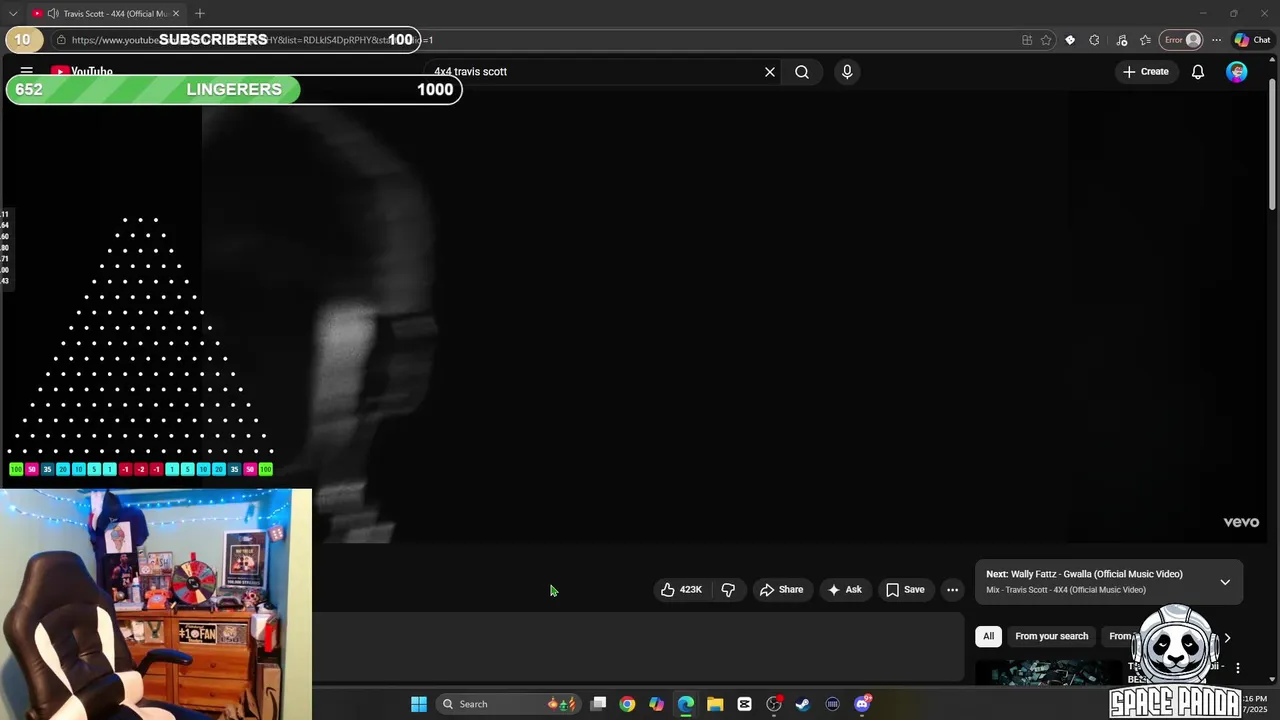Image resolution: width=1280 pixels, height=720 pixels.
Task: Expand the Next up playlist panel
Action: pyautogui.click(x=1225, y=582)
